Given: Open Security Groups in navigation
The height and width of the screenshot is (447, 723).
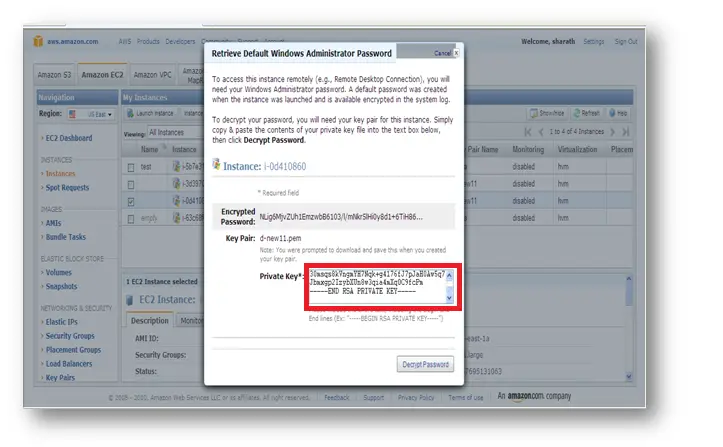Looking at the screenshot, I should (70, 335).
